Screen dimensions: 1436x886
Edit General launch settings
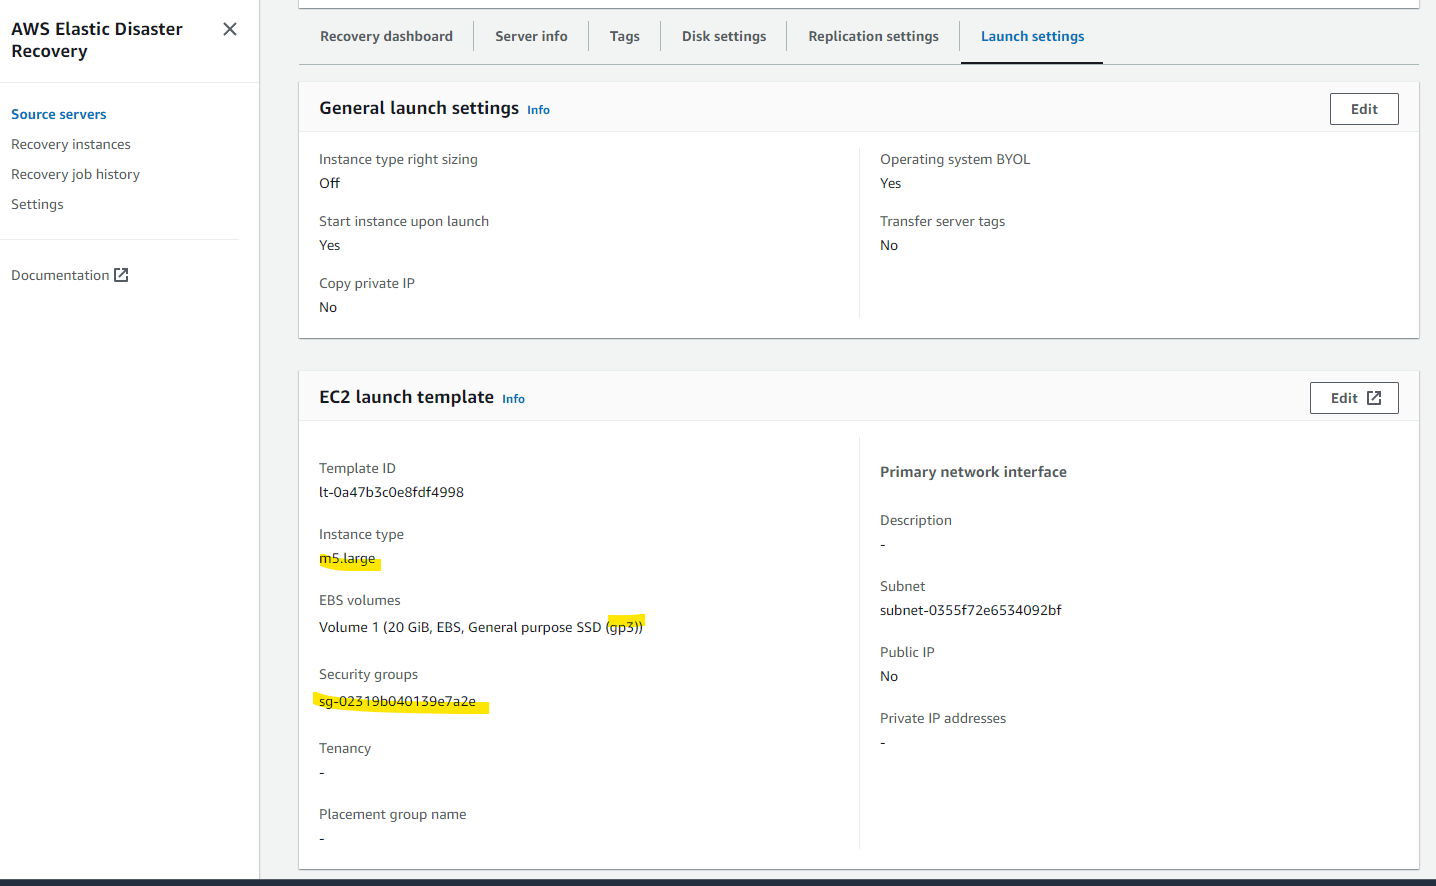(x=1364, y=109)
